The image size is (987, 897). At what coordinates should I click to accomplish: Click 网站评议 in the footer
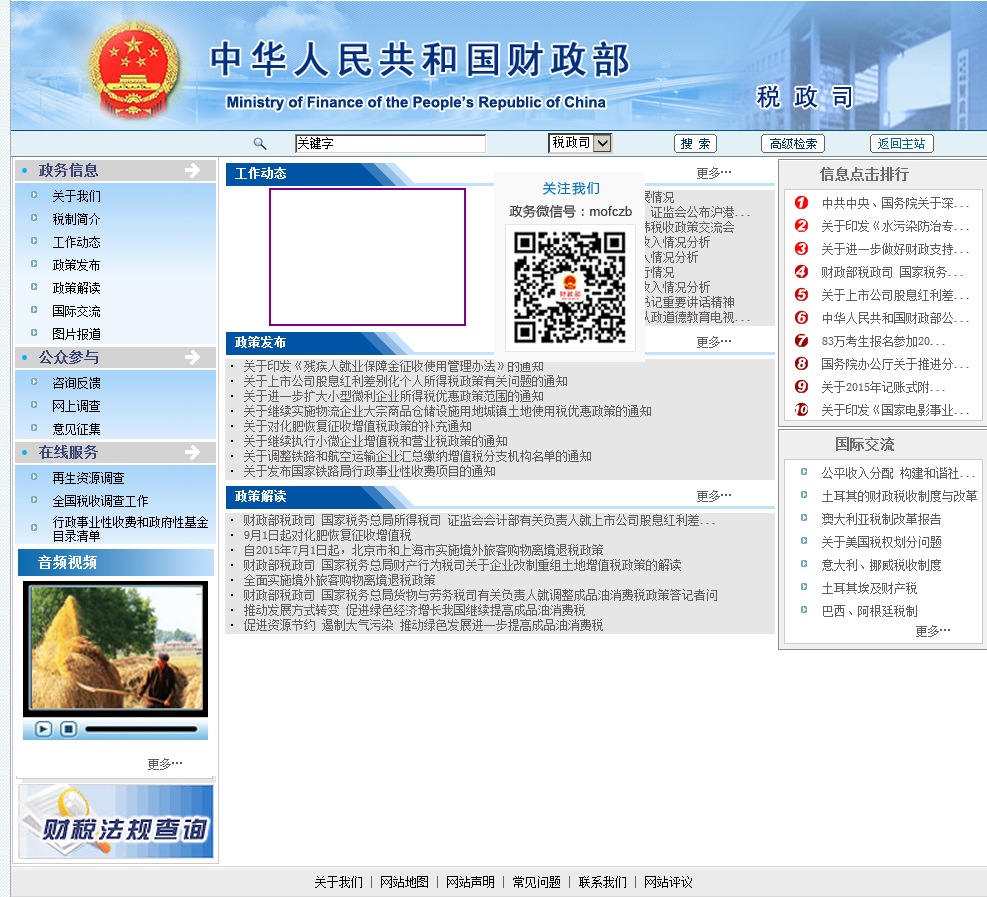(x=668, y=882)
